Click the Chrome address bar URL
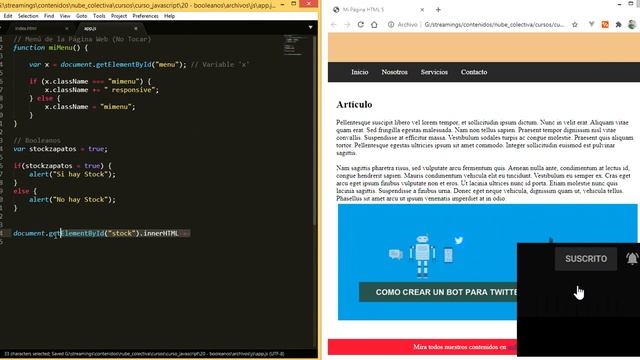 [x=494, y=24]
